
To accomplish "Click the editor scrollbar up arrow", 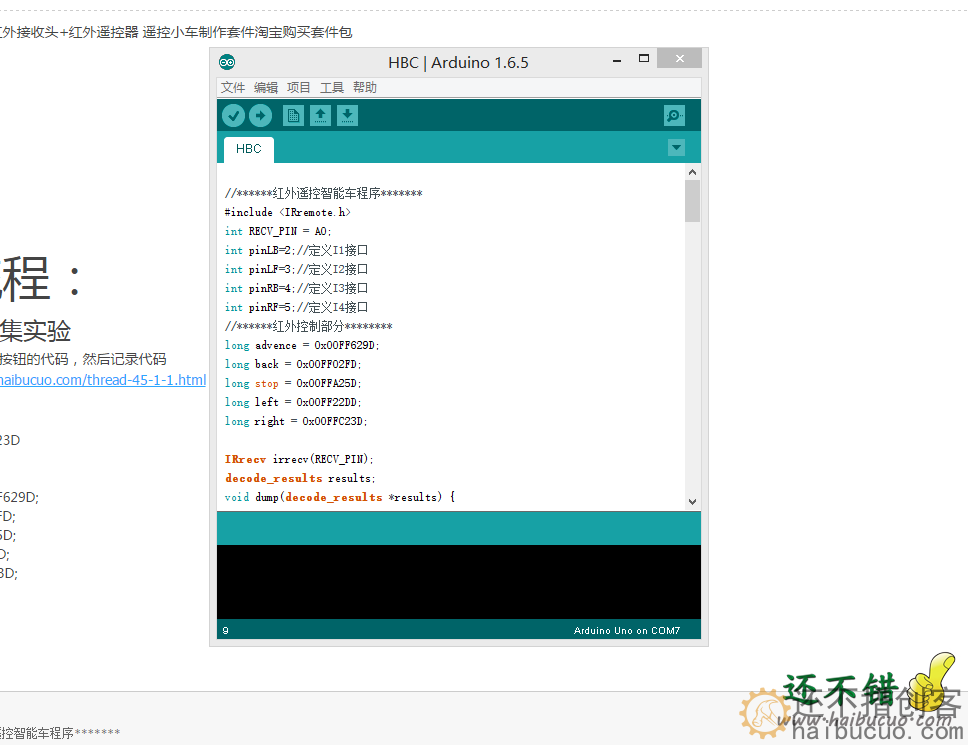I will [x=693, y=172].
